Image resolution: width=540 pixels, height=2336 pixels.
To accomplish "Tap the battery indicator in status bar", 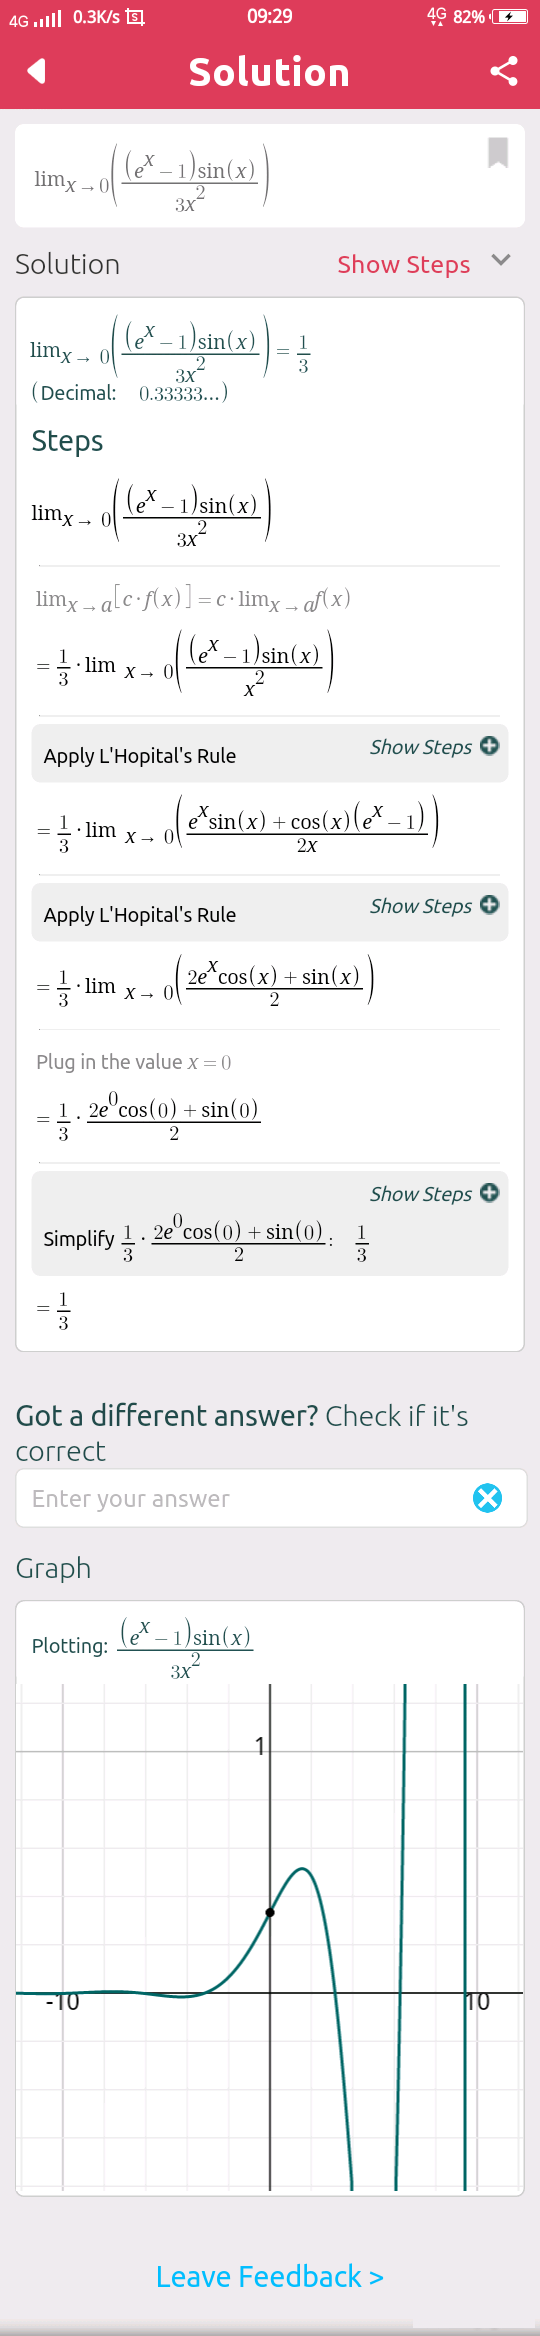I will pos(508,17).
